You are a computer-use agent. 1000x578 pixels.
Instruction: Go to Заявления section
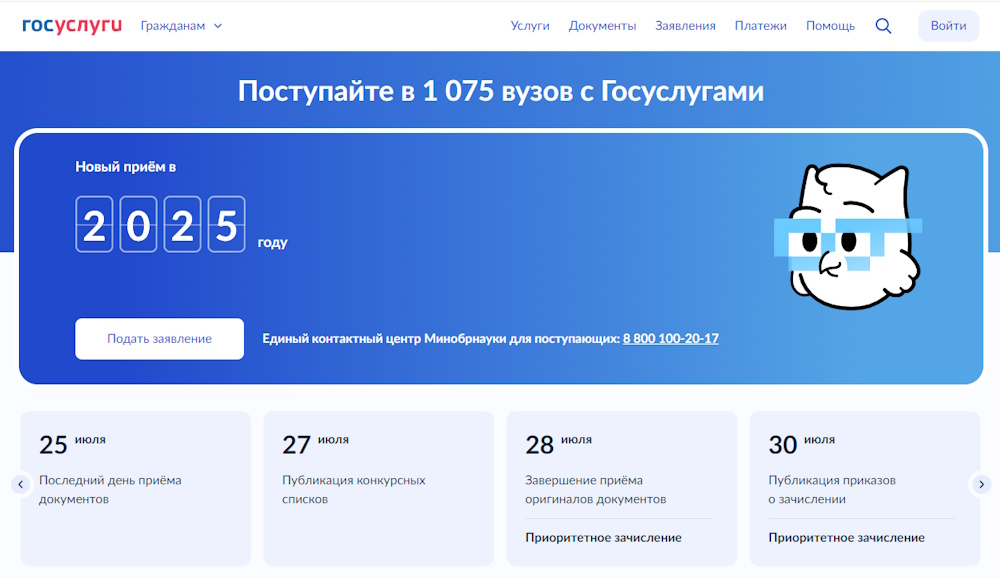coord(685,26)
